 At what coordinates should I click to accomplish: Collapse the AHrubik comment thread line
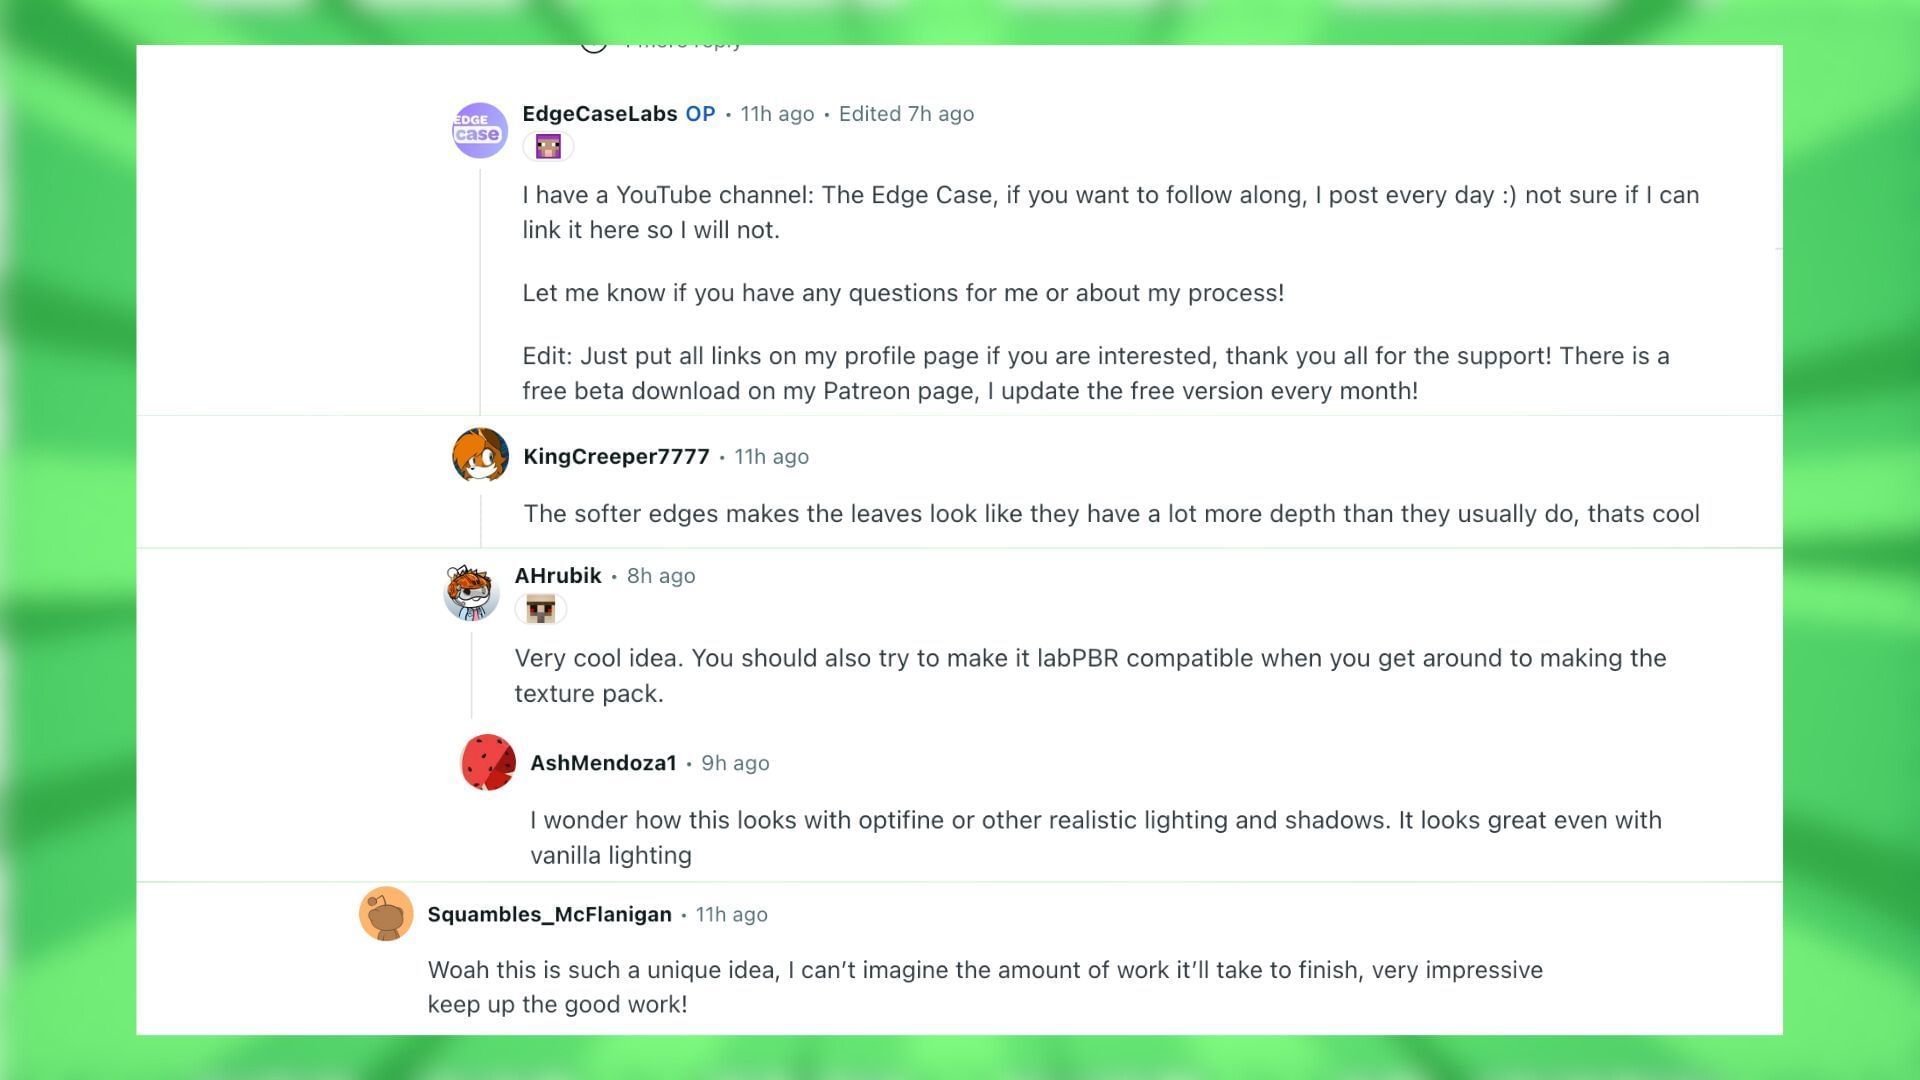pyautogui.click(x=471, y=675)
